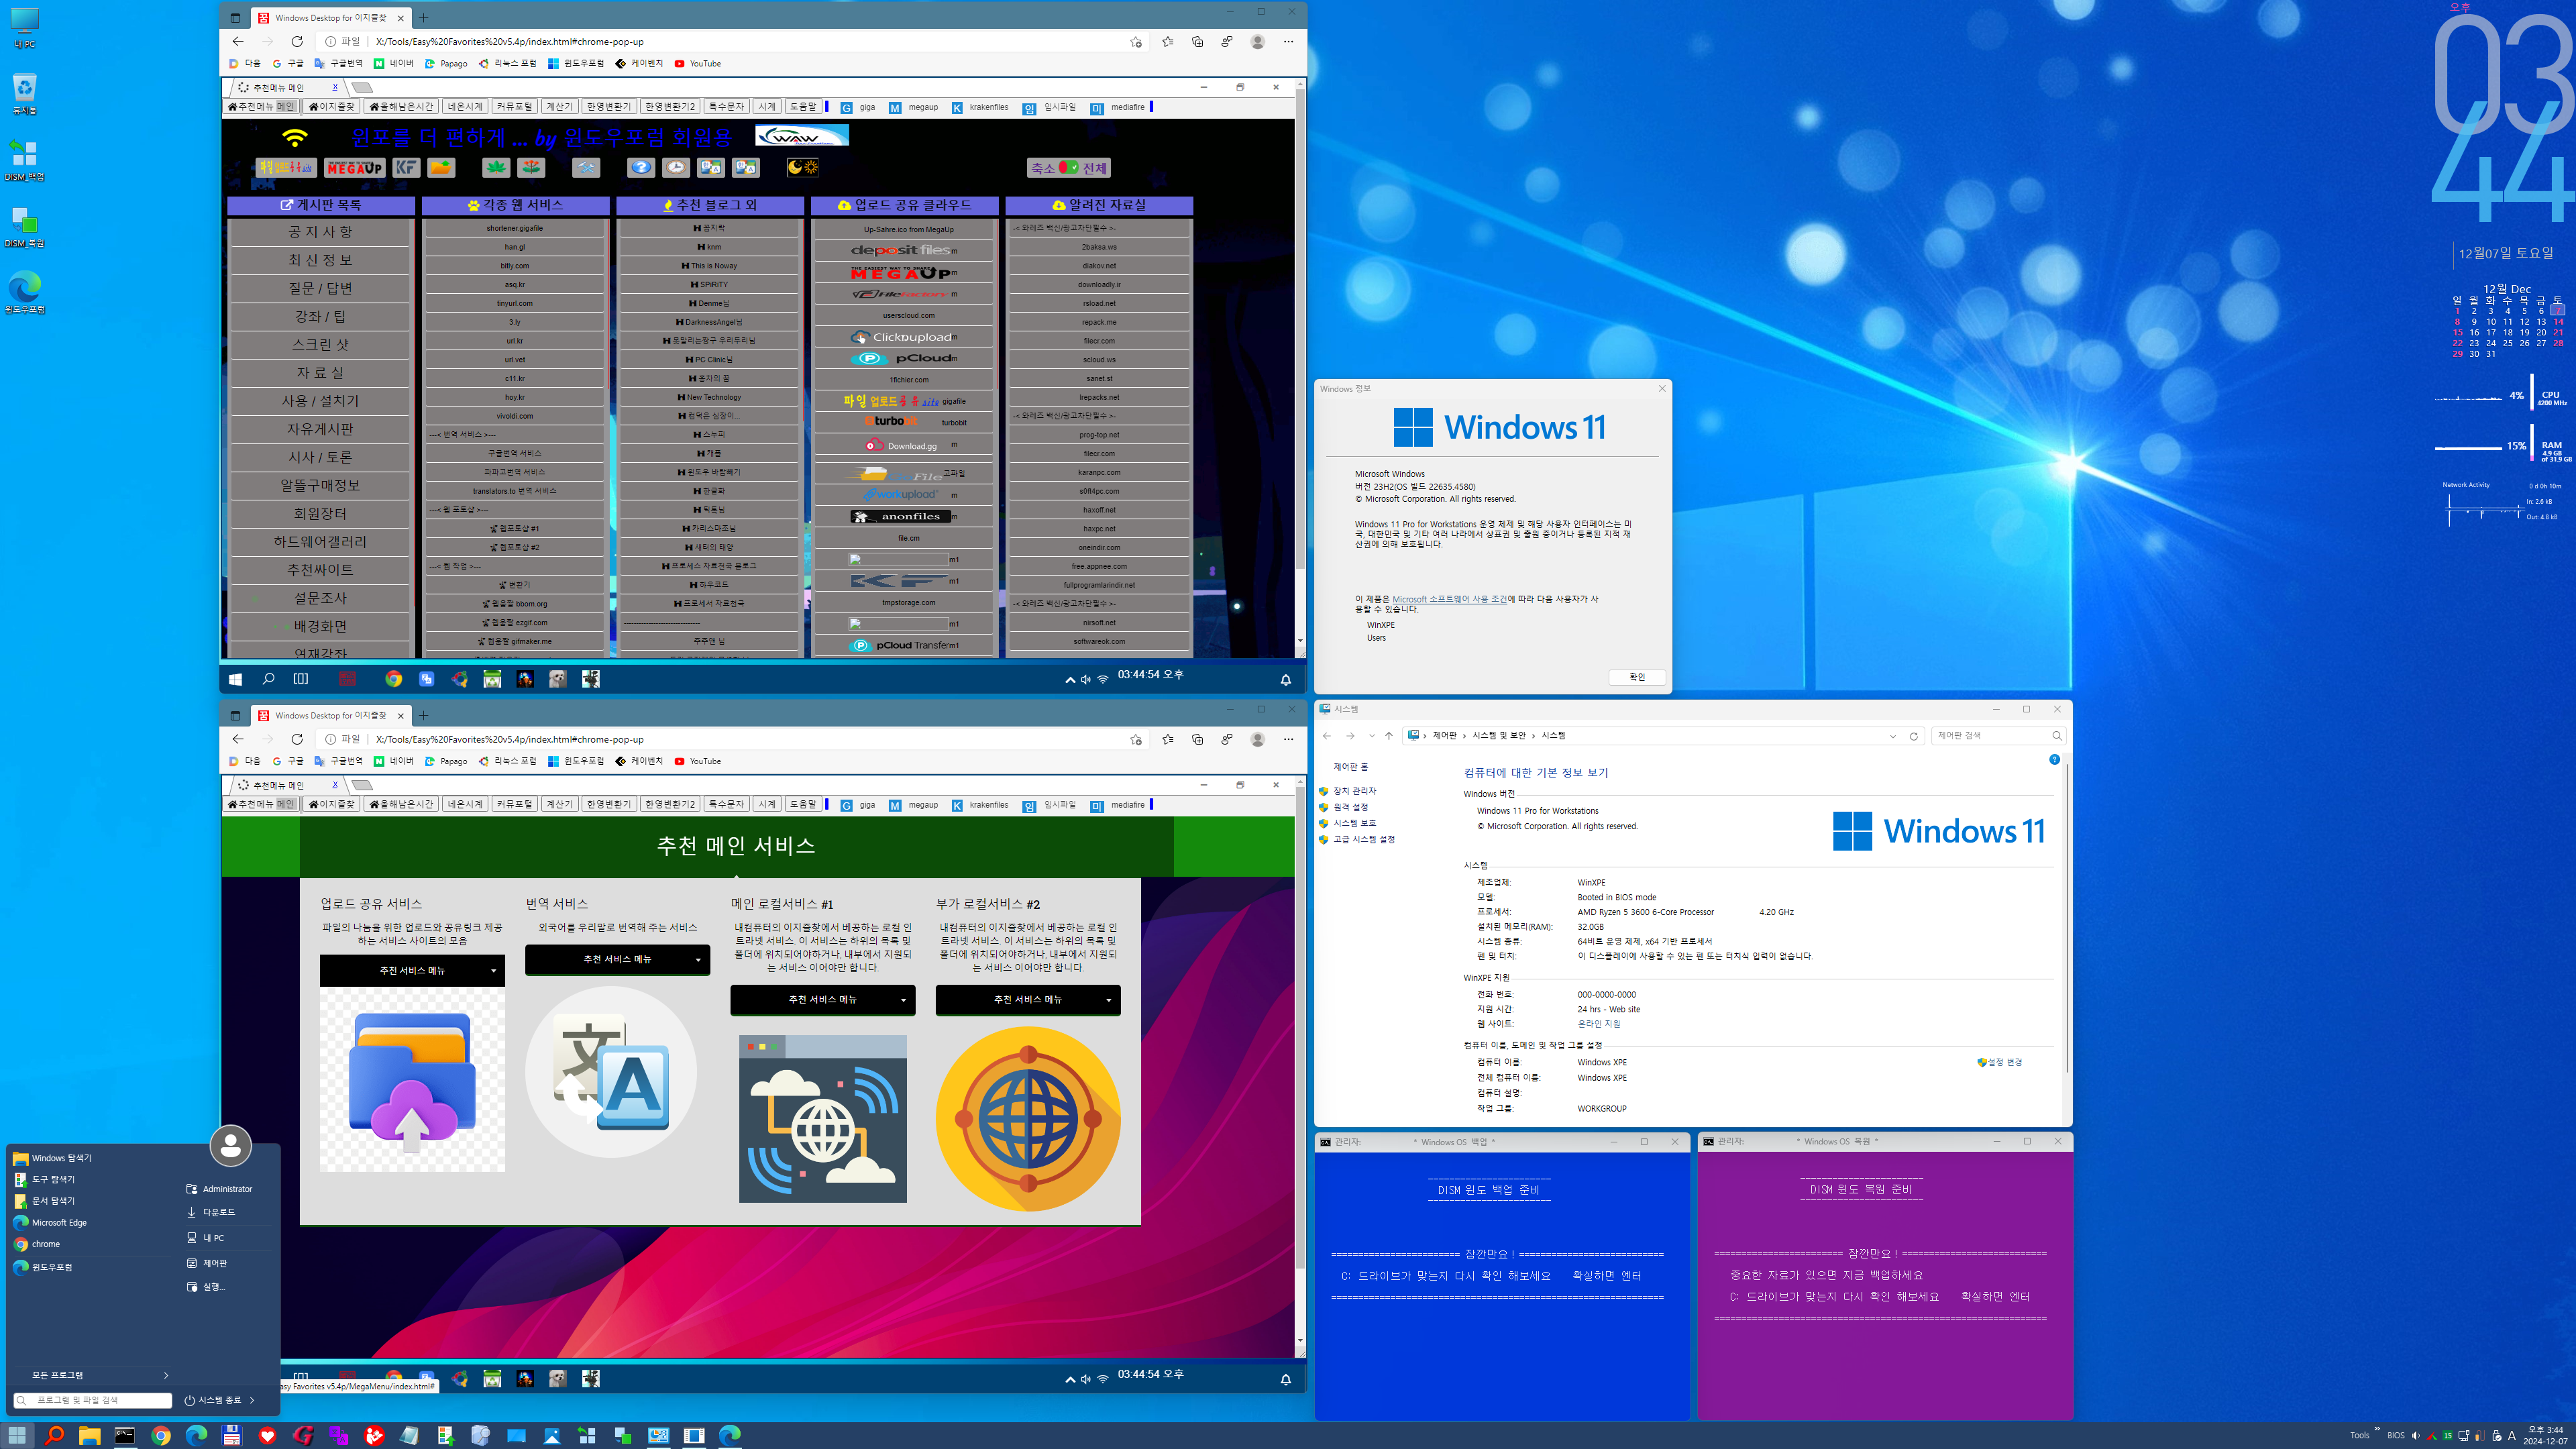2576x1449 pixels.
Task: Click the wrench tools icon in top page
Action: [586, 168]
